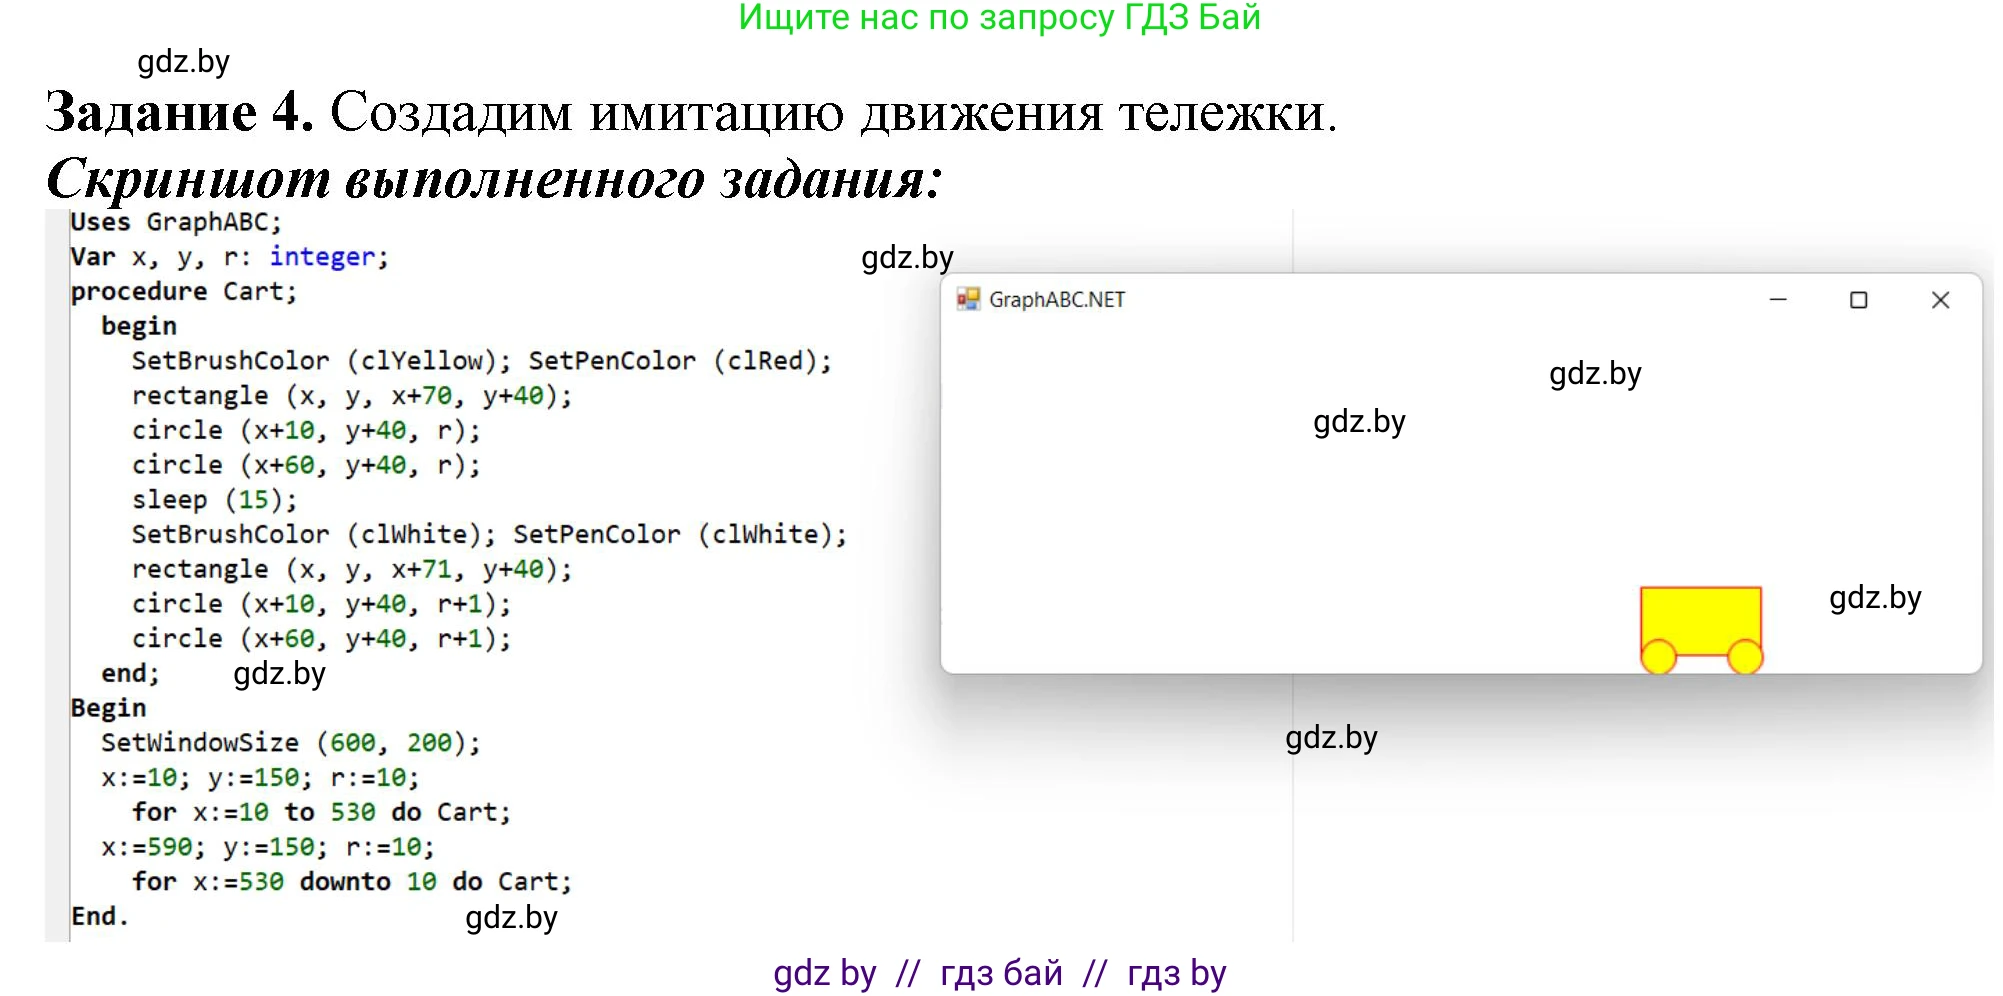
Task: Click the GraphABC.NET app icon in title bar
Action: tap(967, 299)
